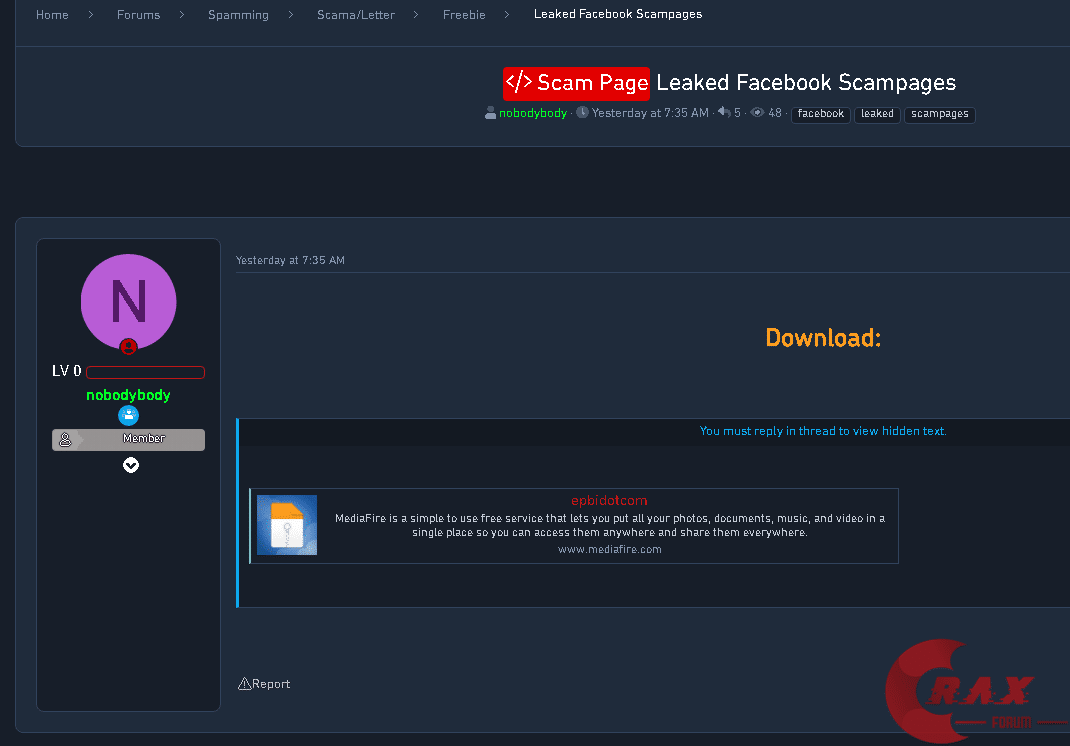
Task: Click the orange Download: heading
Action: pos(823,338)
